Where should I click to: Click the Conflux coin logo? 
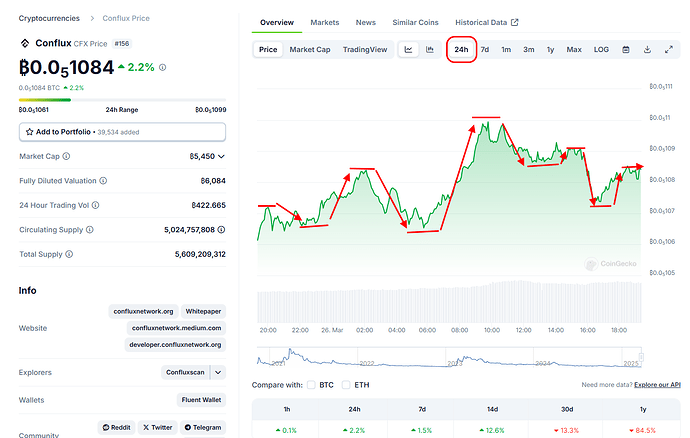click(x=25, y=43)
